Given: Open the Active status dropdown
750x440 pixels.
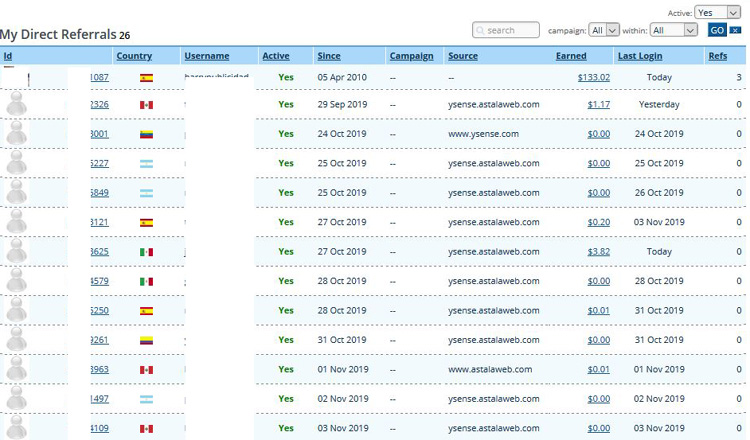Looking at the screenshot, I should [717, 12].
